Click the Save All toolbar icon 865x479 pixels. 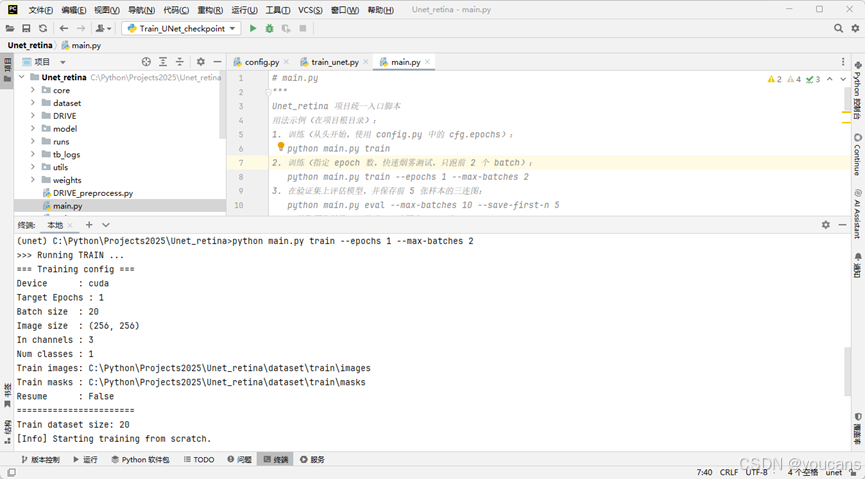click(x=26, y=28)
